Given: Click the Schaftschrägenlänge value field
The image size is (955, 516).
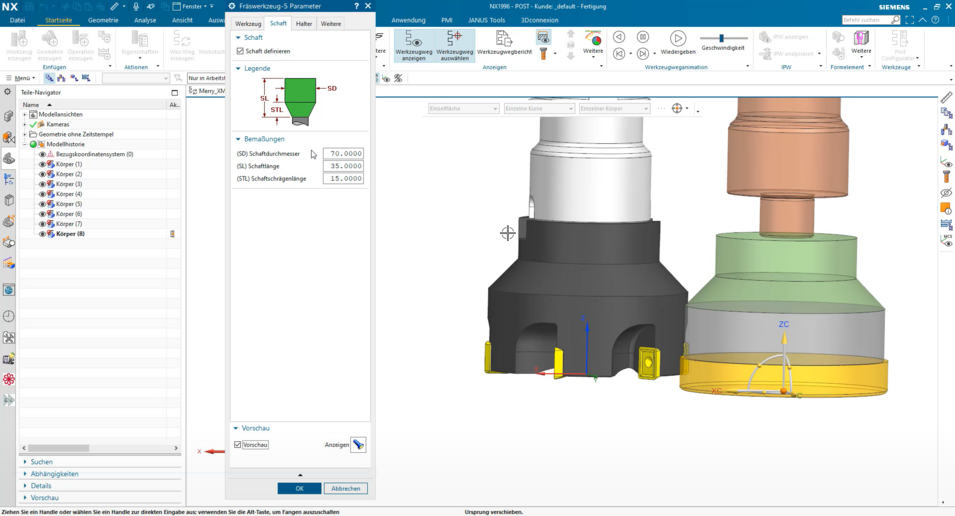Looking at the screenshot, I should 344,178.
